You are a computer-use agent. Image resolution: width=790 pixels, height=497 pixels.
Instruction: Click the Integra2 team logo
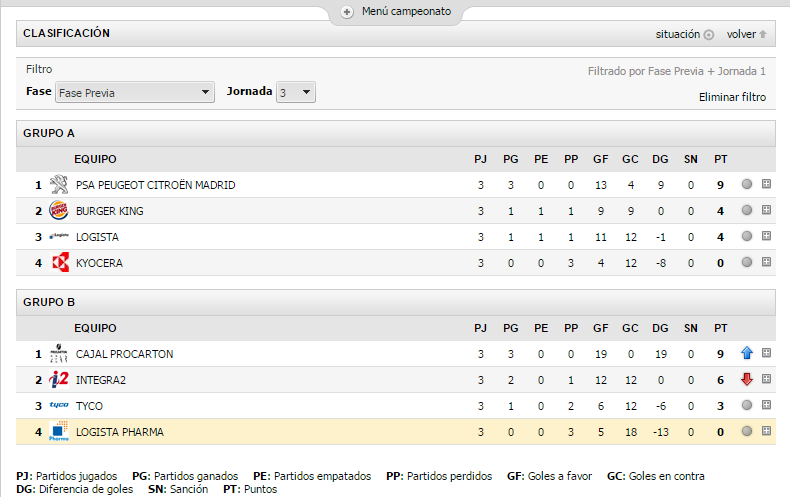click(x=59, y=380)
